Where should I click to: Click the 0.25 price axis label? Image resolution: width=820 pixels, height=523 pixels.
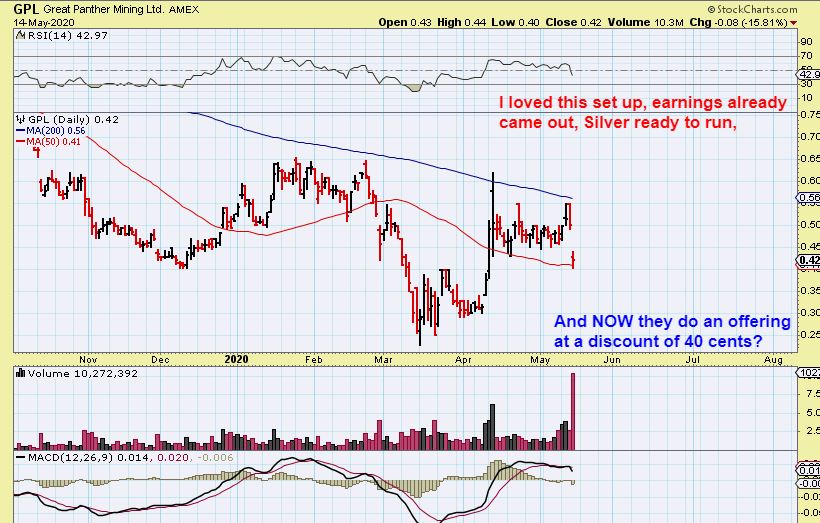810,334
